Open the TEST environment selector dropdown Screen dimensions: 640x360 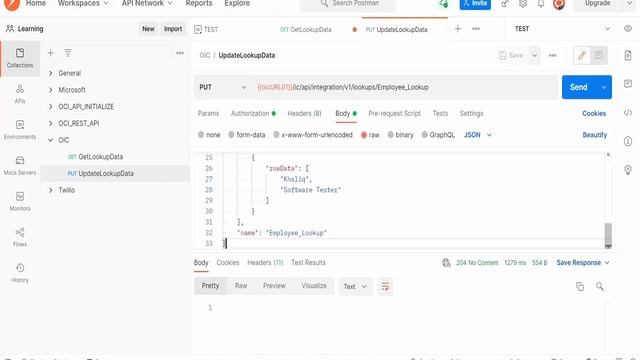[562, 29]
